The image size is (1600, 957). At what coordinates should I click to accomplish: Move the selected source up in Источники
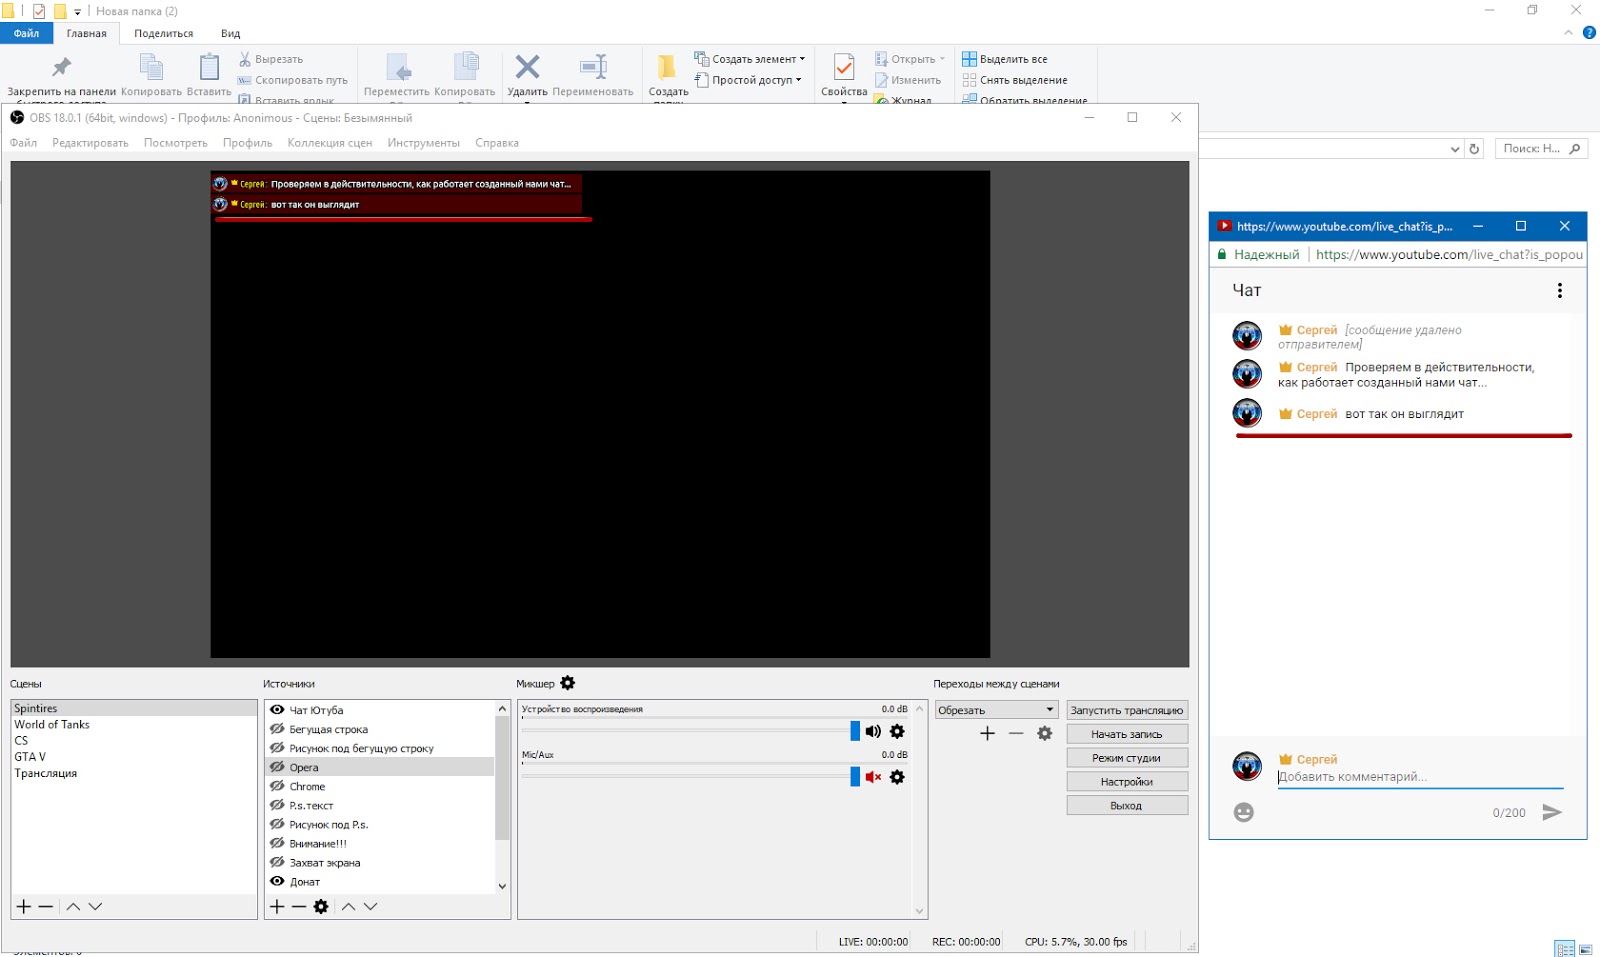[348, 907]
